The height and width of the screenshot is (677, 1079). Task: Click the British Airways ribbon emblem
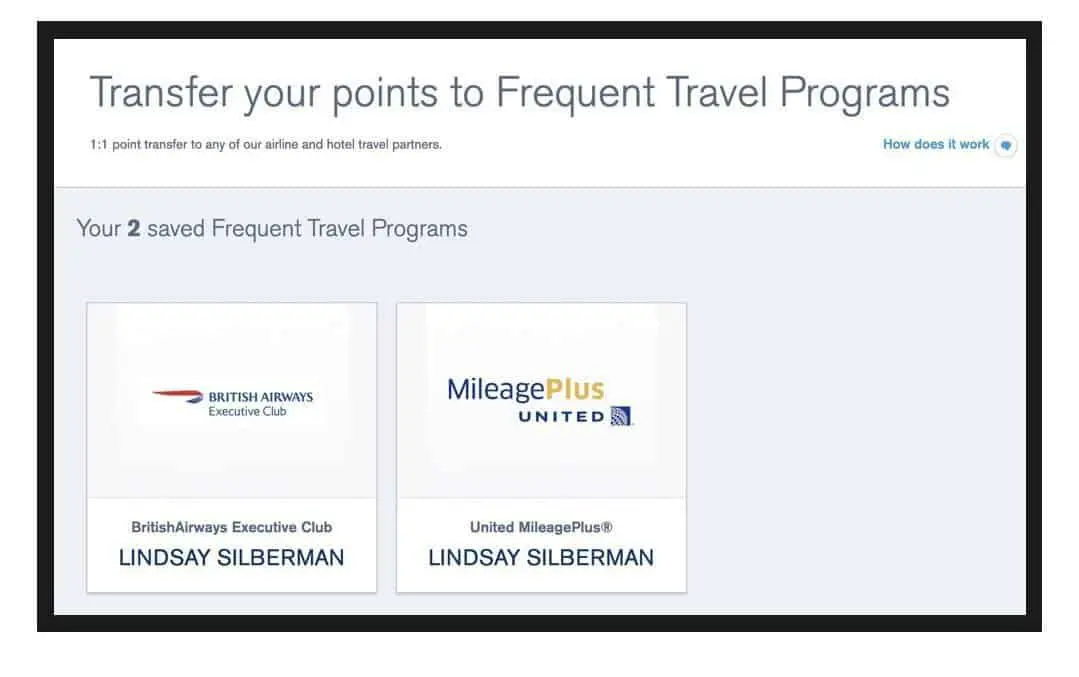click(177, 394)
